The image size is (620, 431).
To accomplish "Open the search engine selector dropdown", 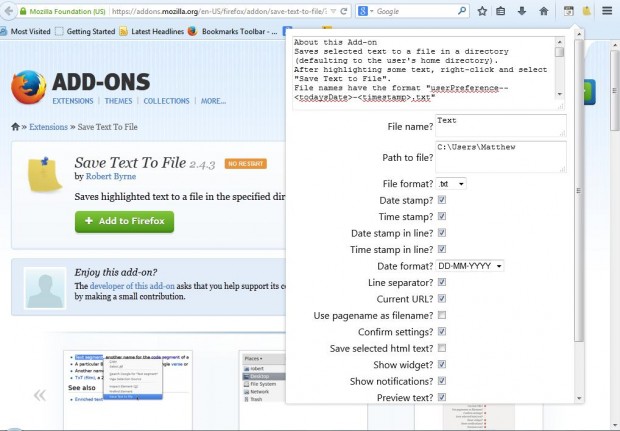I will point(365,12).
